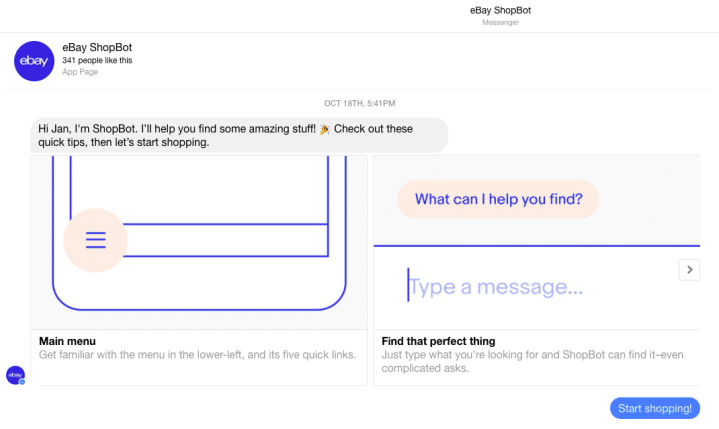Click the 'Just type what you're looking for' description
Image resolution: width=719 pixels, height=429 pixels.
pyautogui.click(x=532, y=361)
